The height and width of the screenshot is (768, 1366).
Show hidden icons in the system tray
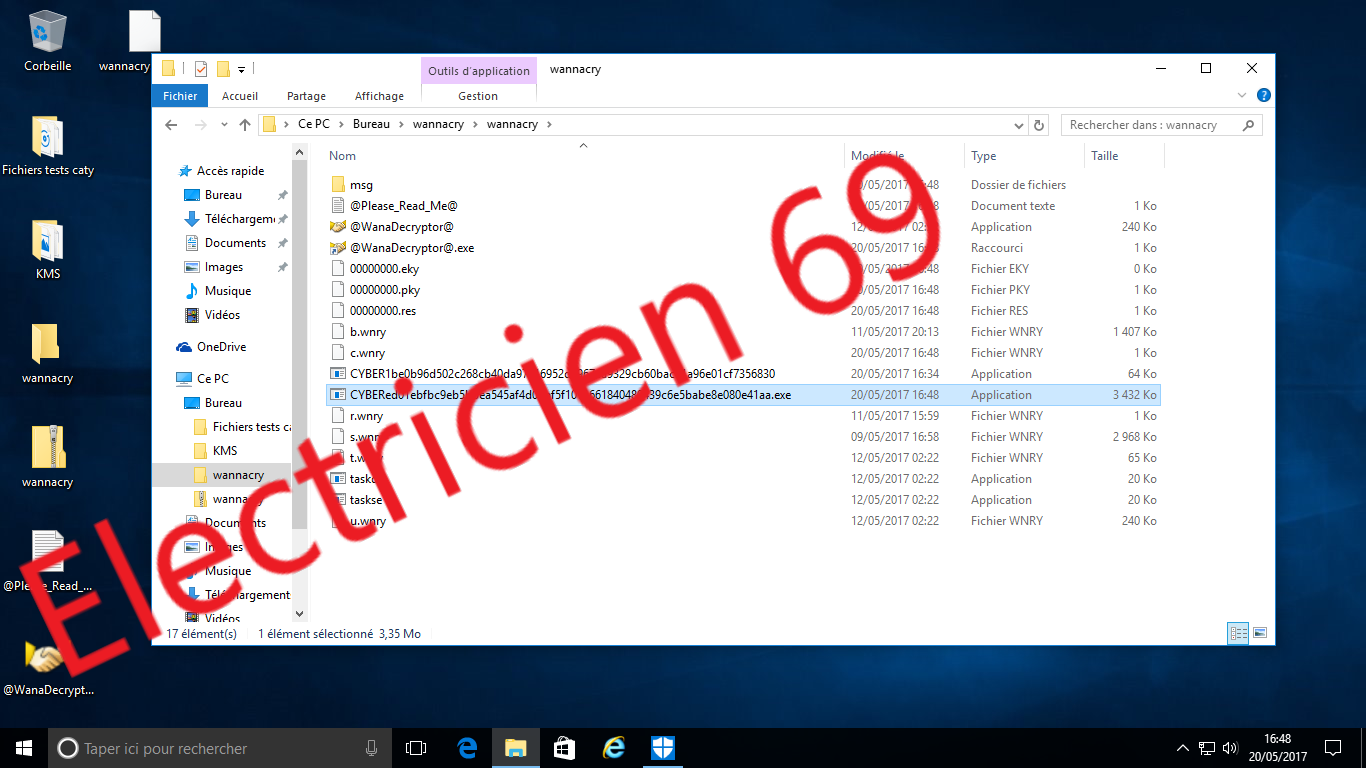tap(1184, 748)
